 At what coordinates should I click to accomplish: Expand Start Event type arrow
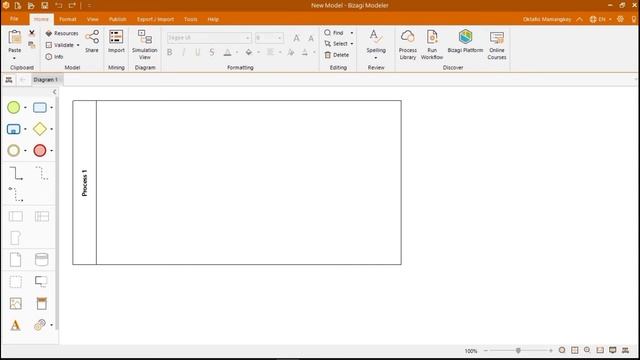pos(25,108)
